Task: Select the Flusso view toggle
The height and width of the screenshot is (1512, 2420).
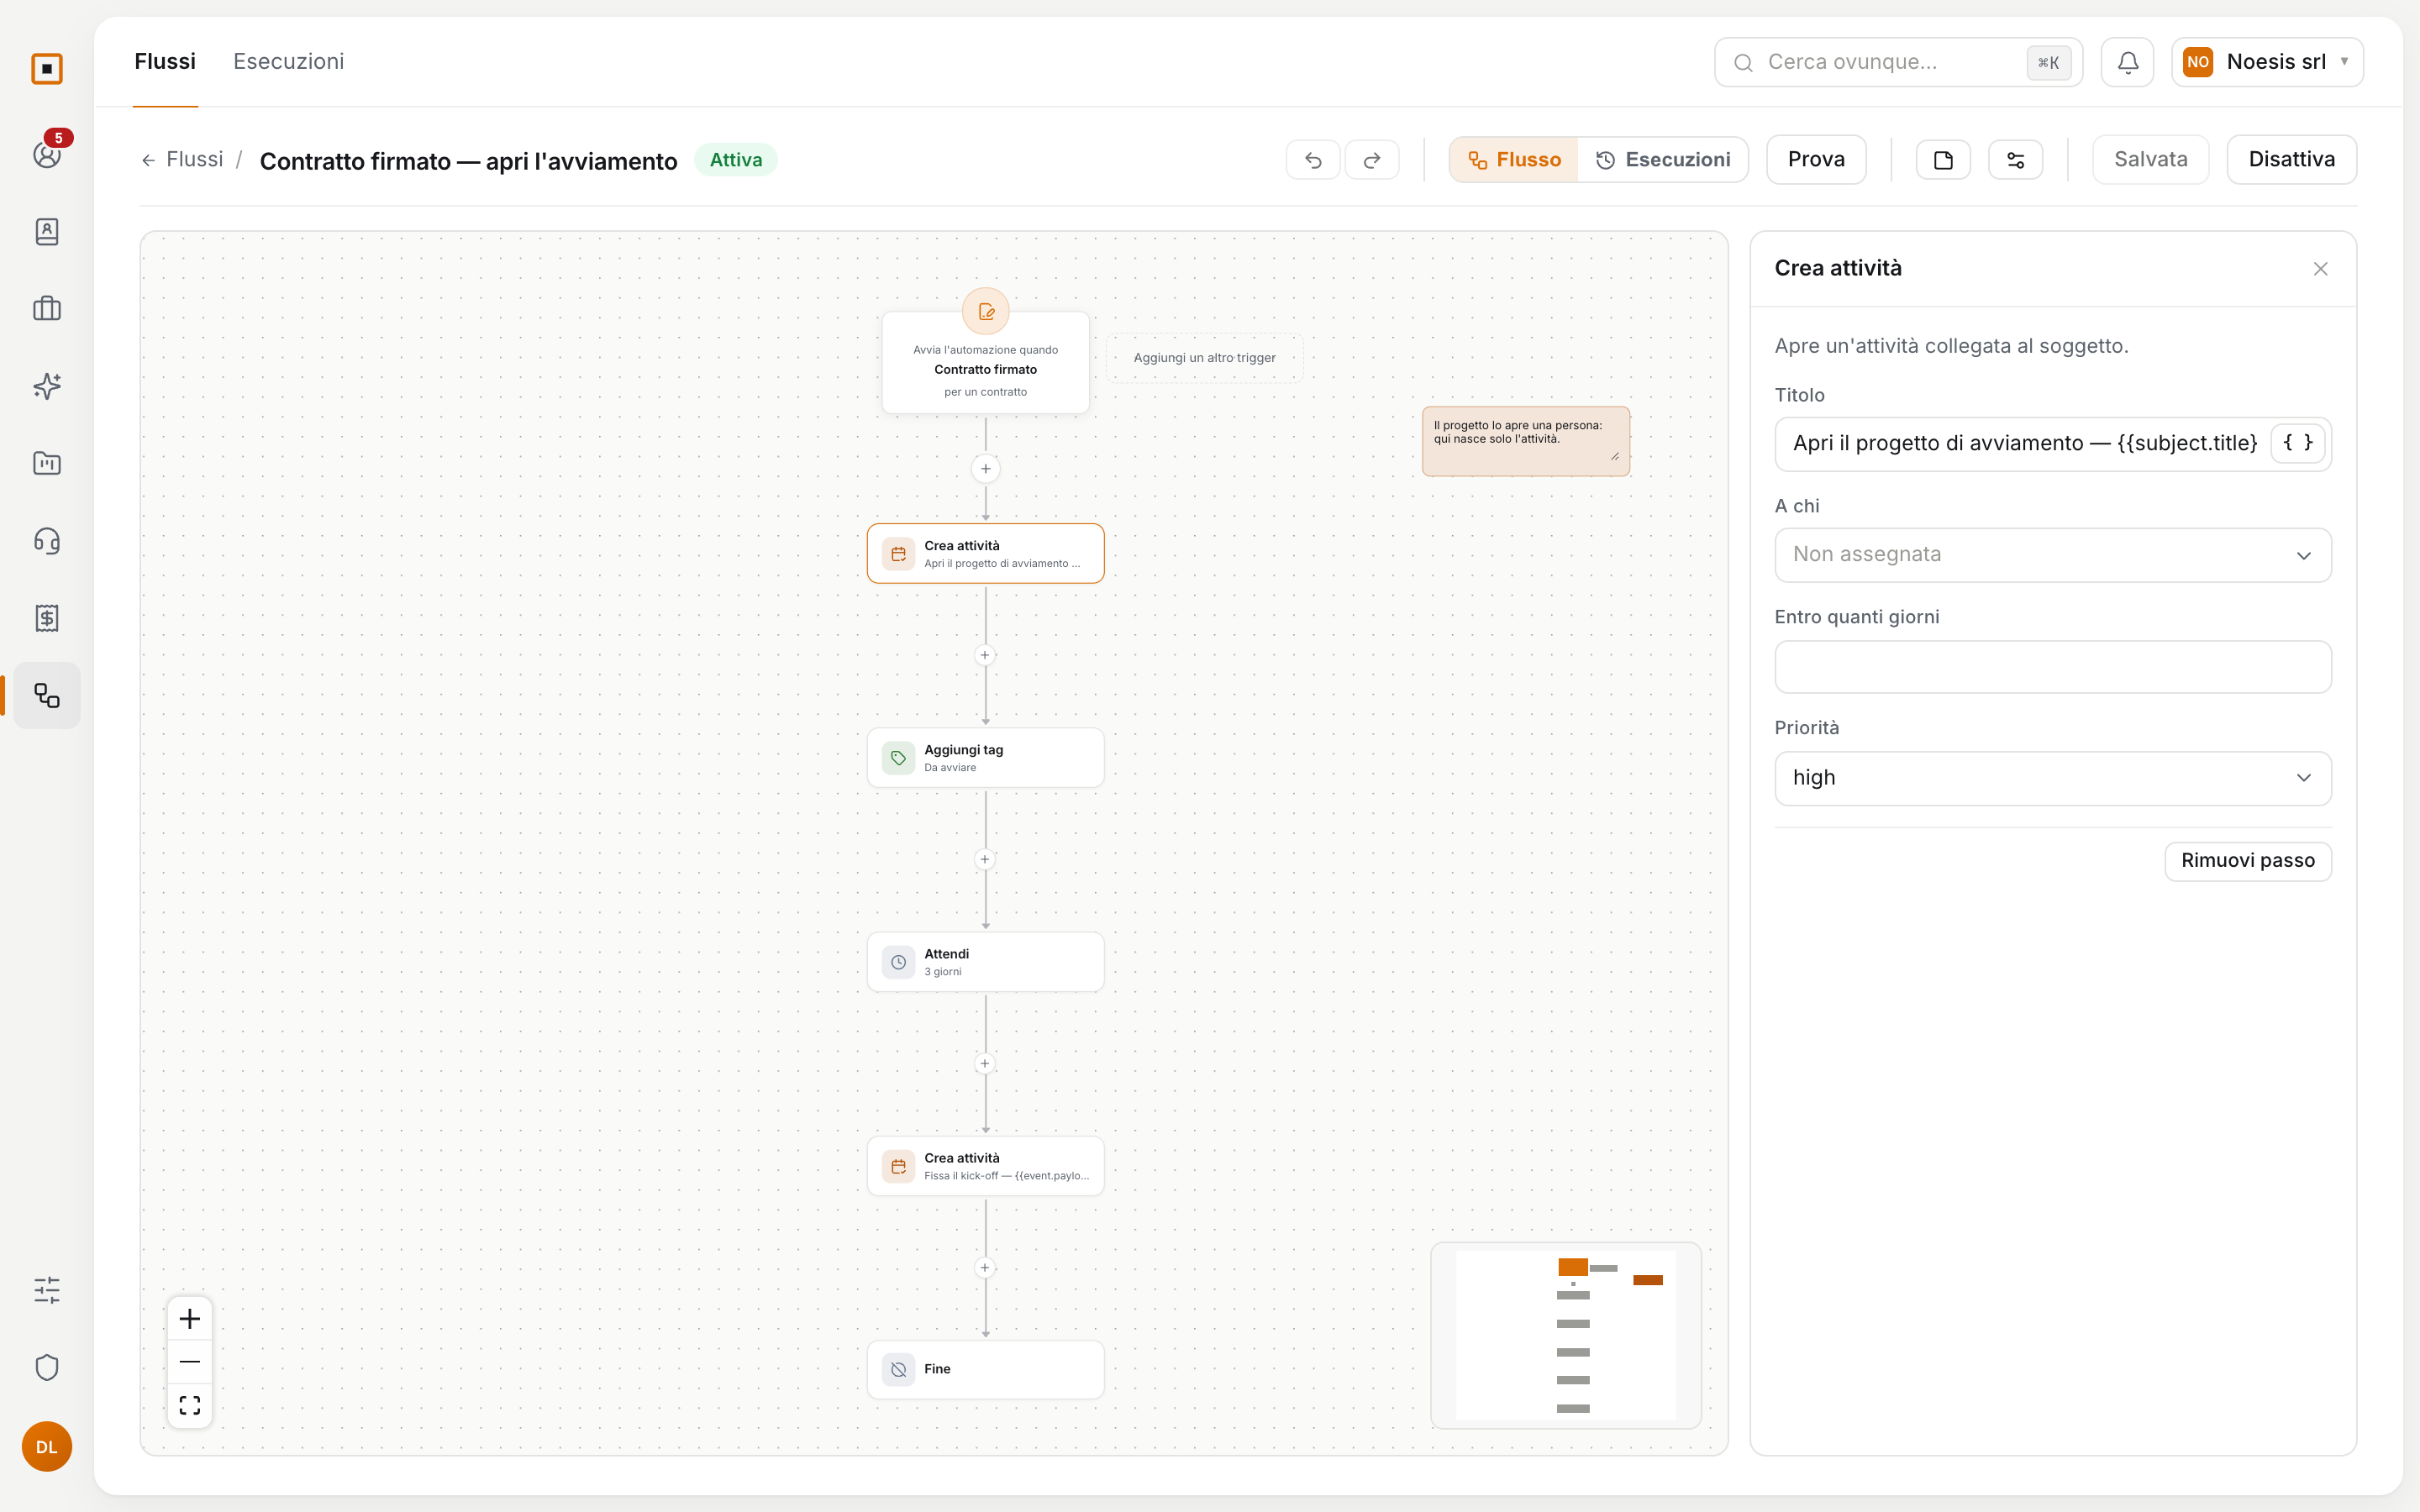Action: [1513, 160]
